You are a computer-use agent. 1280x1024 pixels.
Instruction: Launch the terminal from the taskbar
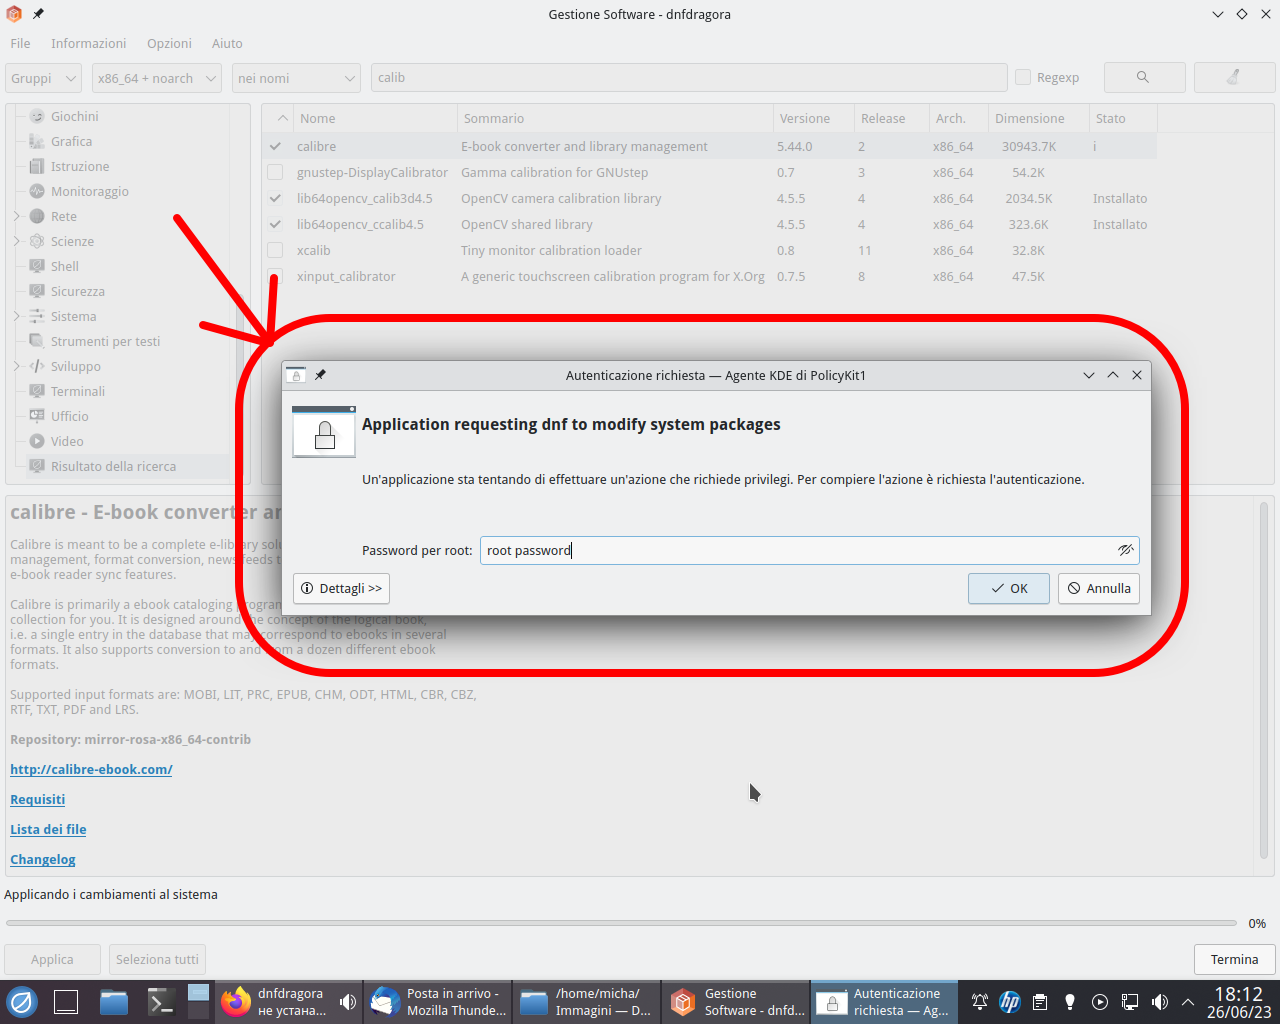pyautogui.click(x=162, y=1002)
